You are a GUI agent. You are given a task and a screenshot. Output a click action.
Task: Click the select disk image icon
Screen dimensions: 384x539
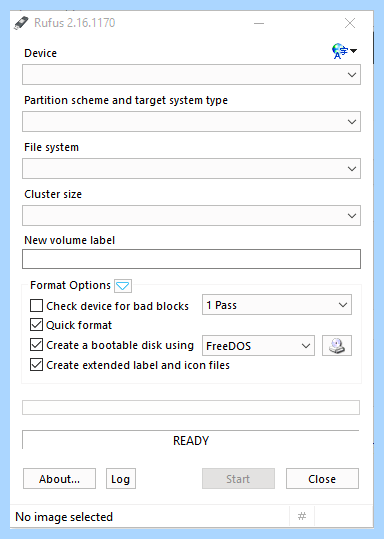click(x=337, y=345)
